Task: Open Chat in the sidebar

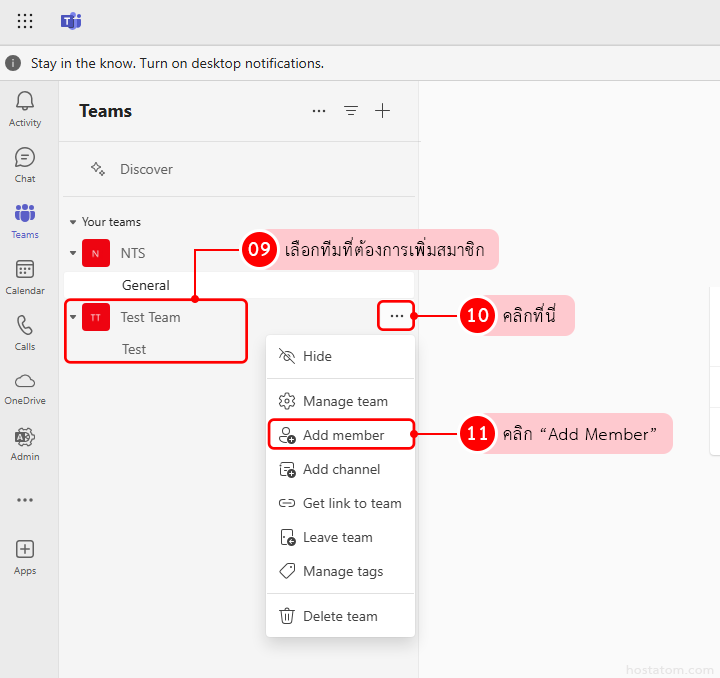Action: coord(25,164)
